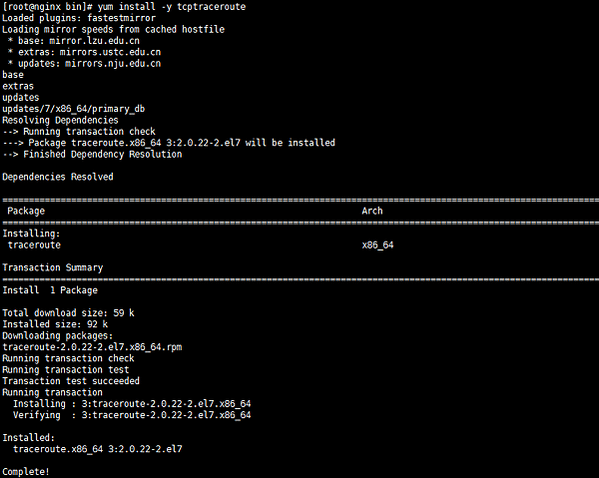Click the base mirror.lzu.edu.cn entry
599x478 pixels.
(x=73, y=41)
